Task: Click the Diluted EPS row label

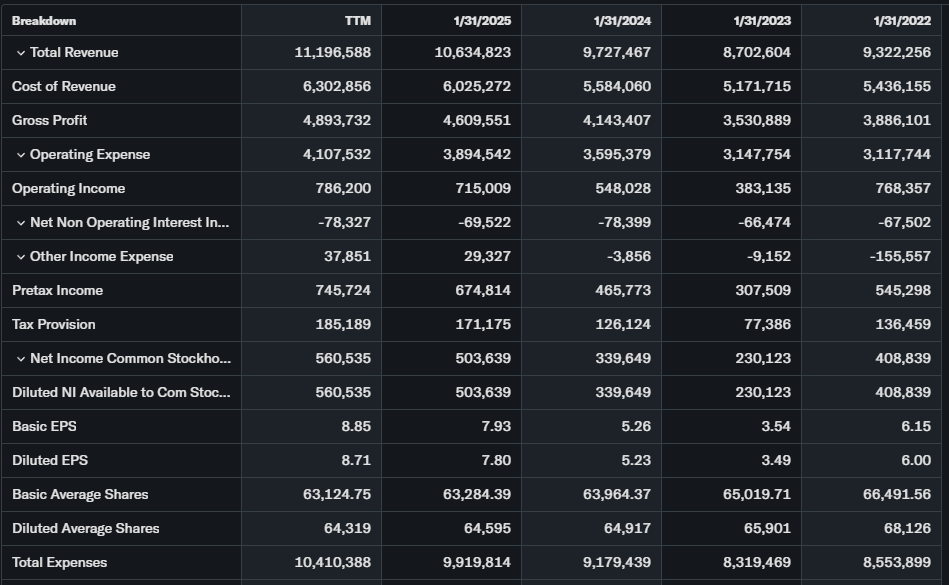Action: pos(45,461)
